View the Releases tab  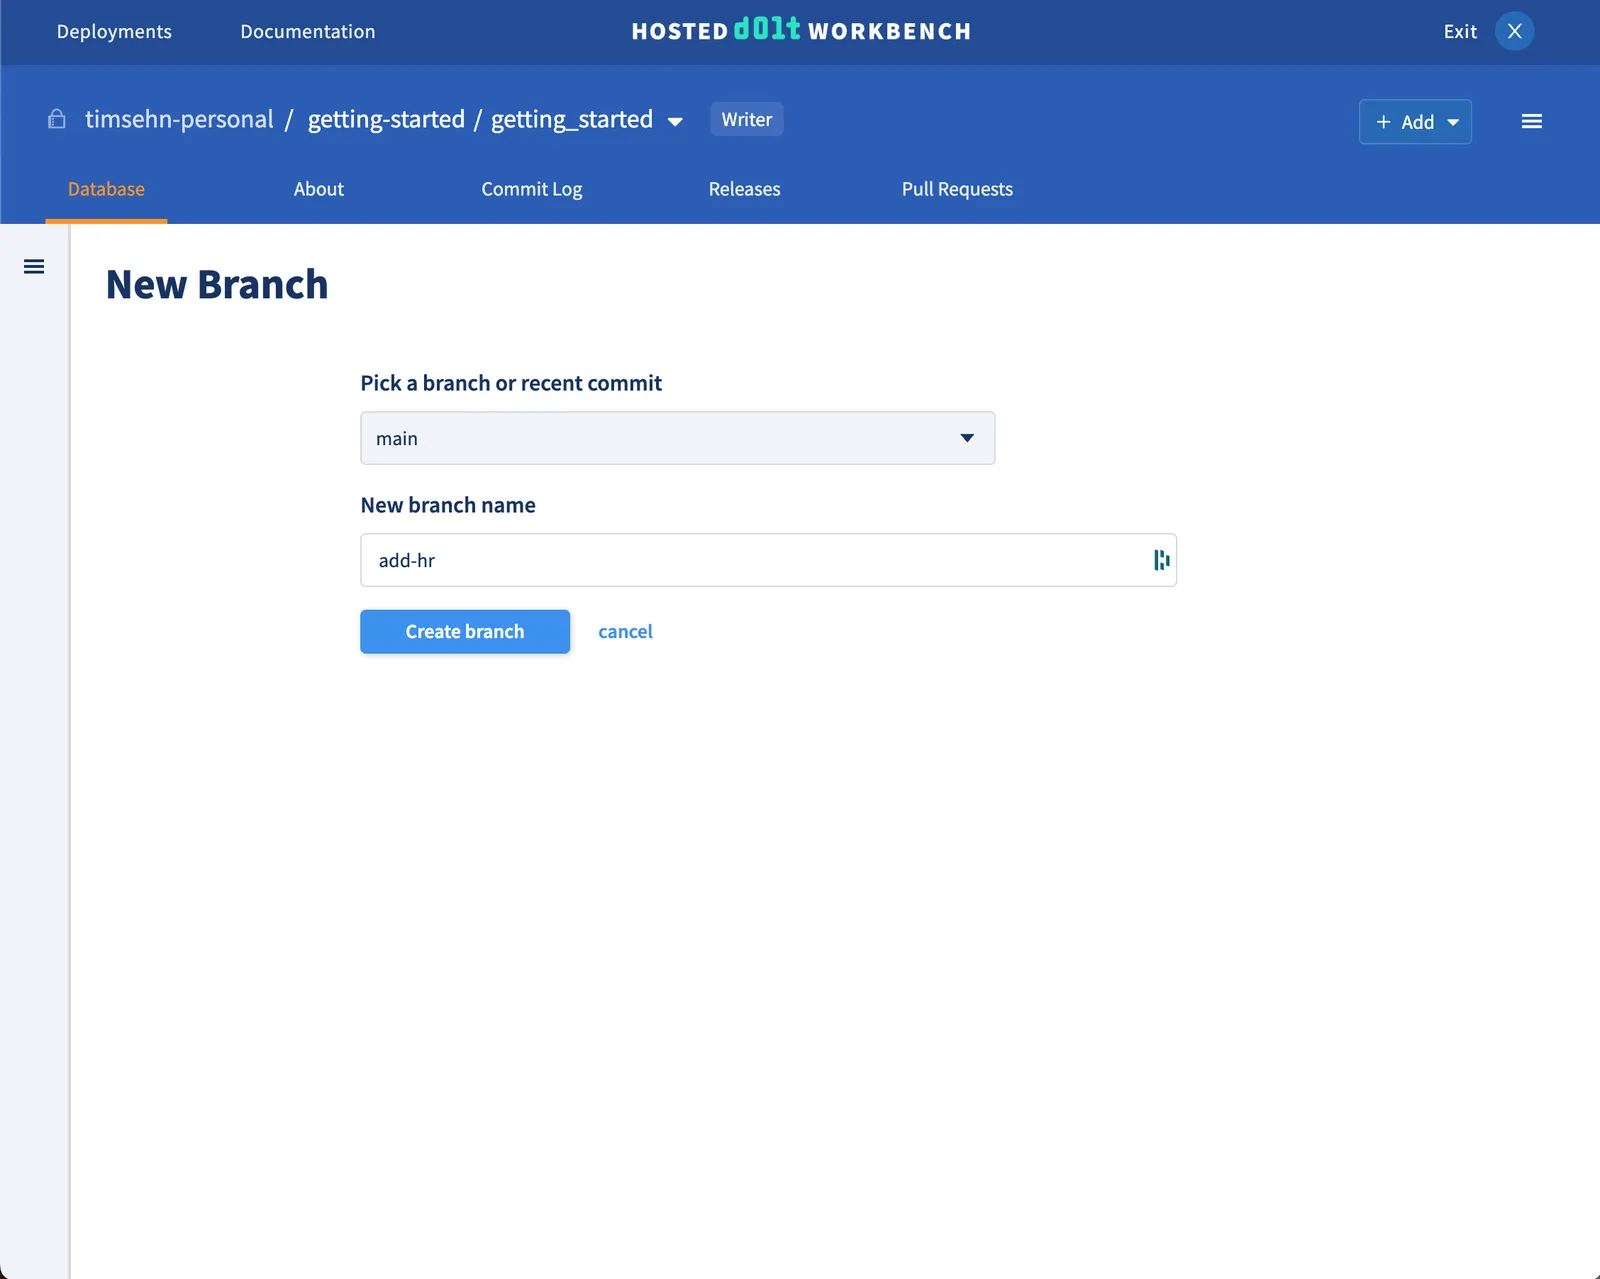744,189
